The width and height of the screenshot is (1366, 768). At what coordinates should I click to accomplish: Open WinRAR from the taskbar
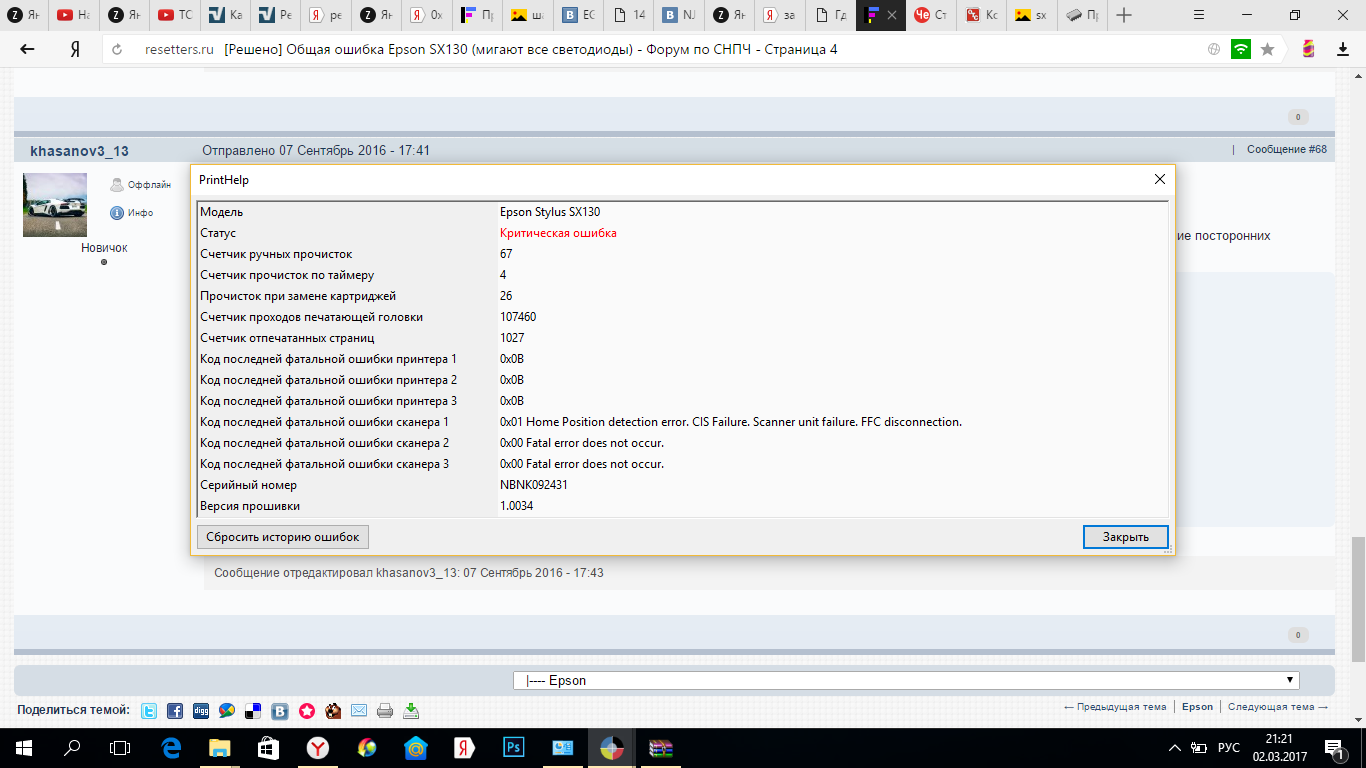pos(661,747)
